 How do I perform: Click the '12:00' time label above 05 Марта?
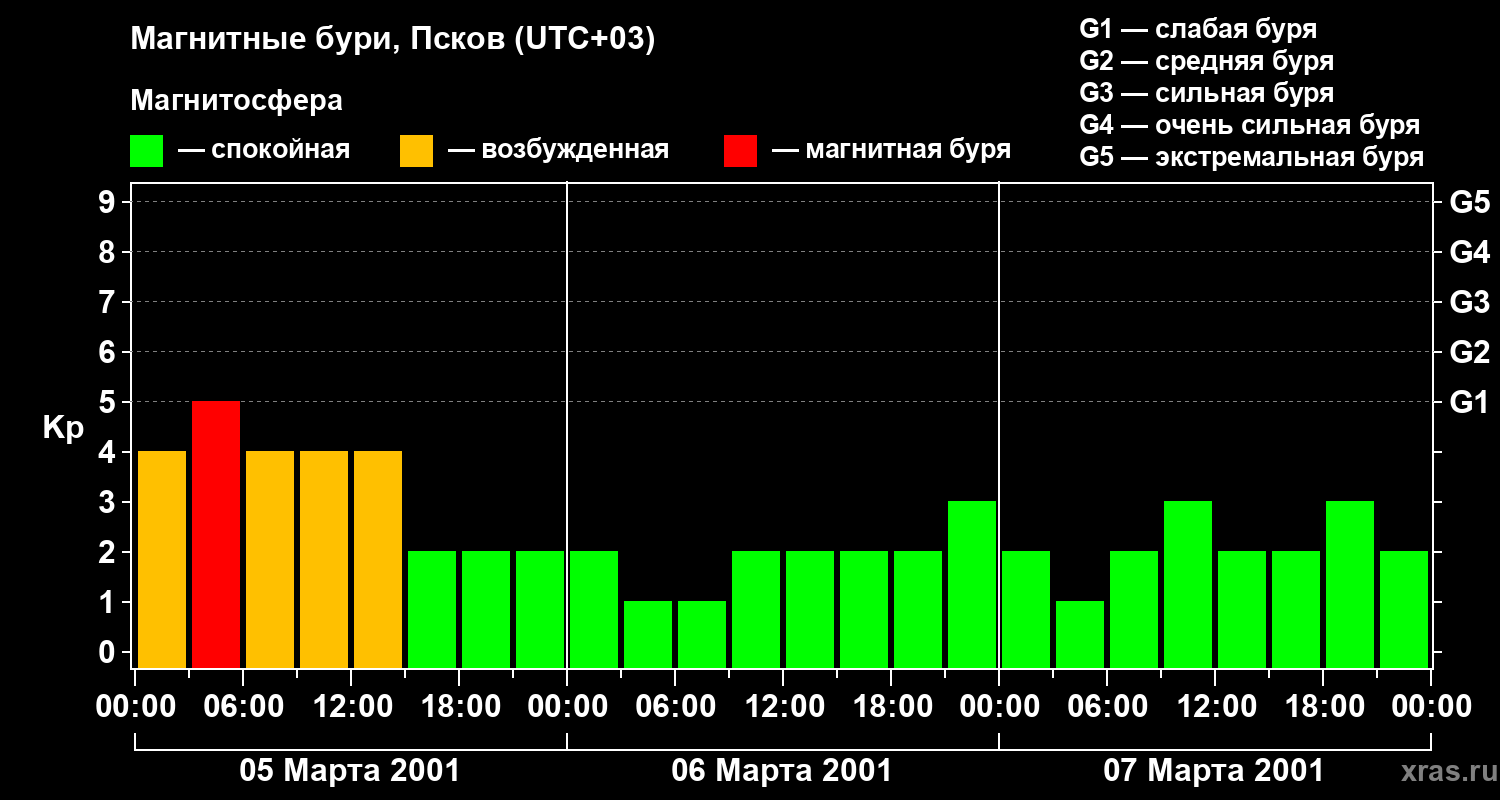(351, 707)
